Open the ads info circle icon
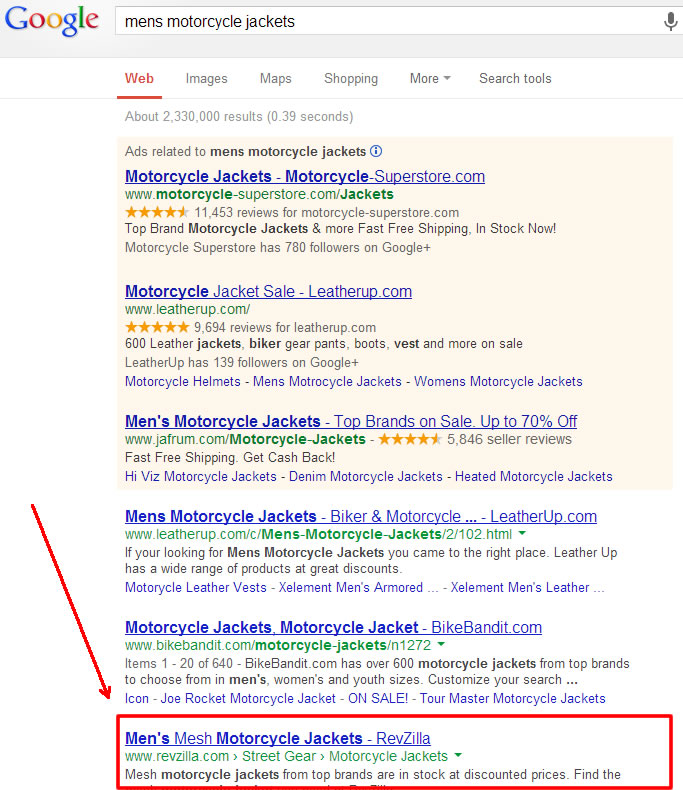The image size is (683, 790). pos(376,151)
